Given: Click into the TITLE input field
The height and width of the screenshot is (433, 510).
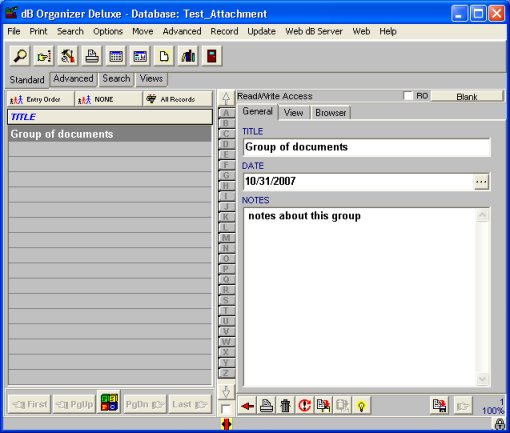Looking at the screenshot, I should pyautogui.click(x=367, y=147).
